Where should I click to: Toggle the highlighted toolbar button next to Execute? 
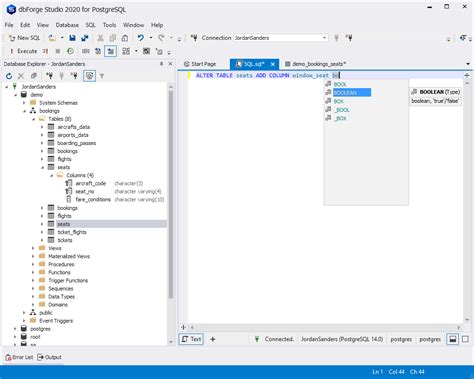click(x=110, y=51)
